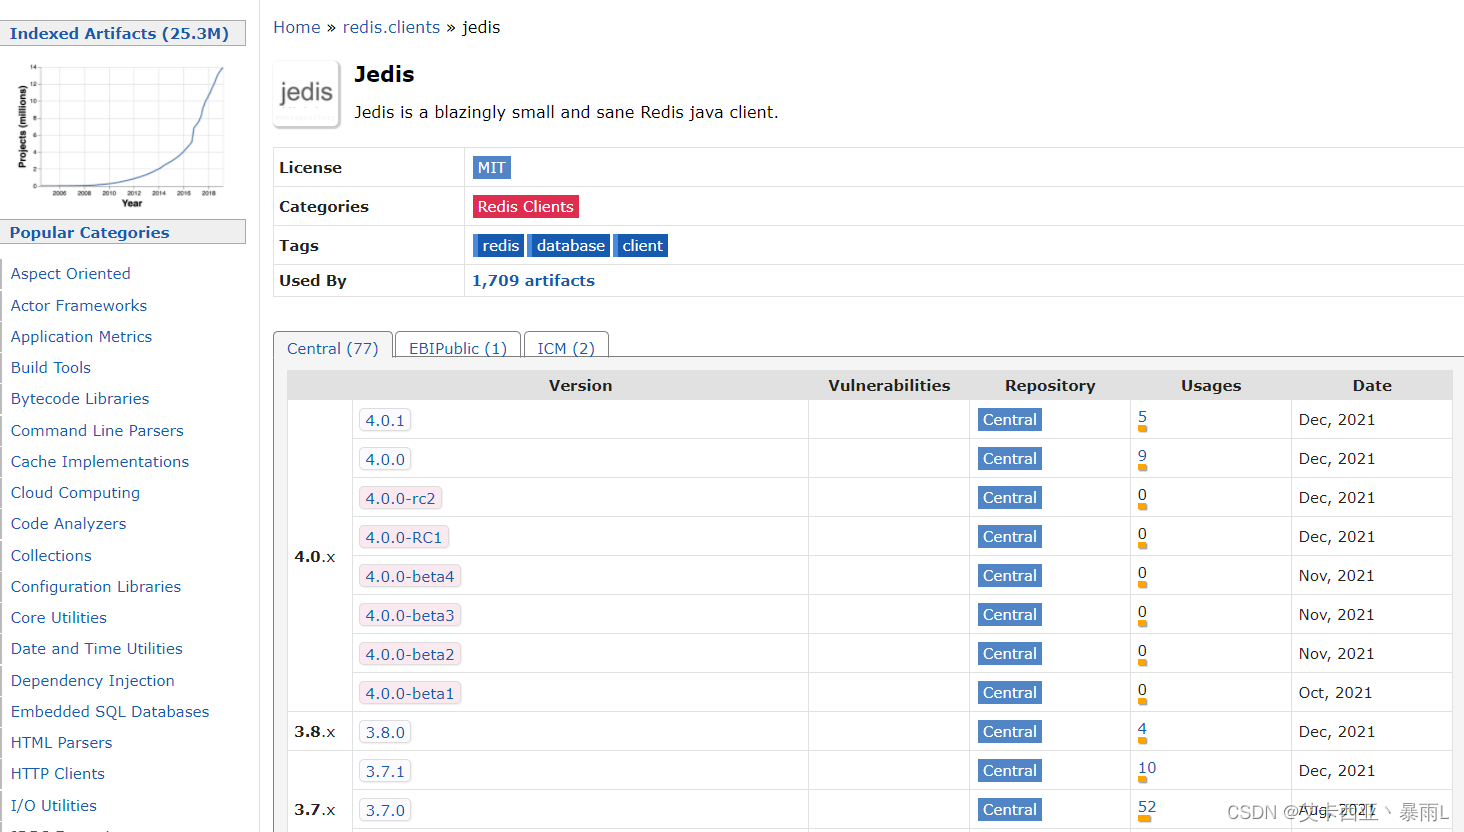The width and height of the screenshot is (1464, 832).
Task: Open usages count 5 for 4.0.1
Action: click(1142, 417)
